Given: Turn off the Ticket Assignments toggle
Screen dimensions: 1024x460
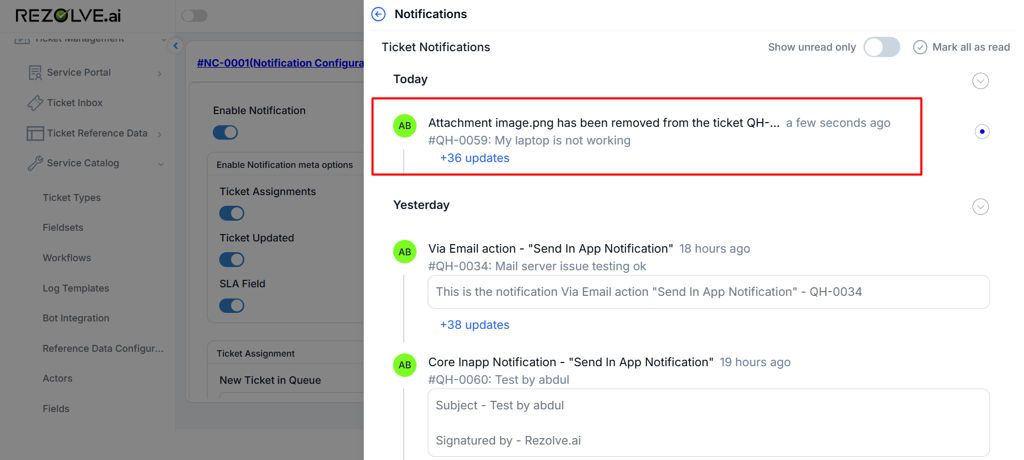Looking at the screenshot, I should [x=231, y=213].
